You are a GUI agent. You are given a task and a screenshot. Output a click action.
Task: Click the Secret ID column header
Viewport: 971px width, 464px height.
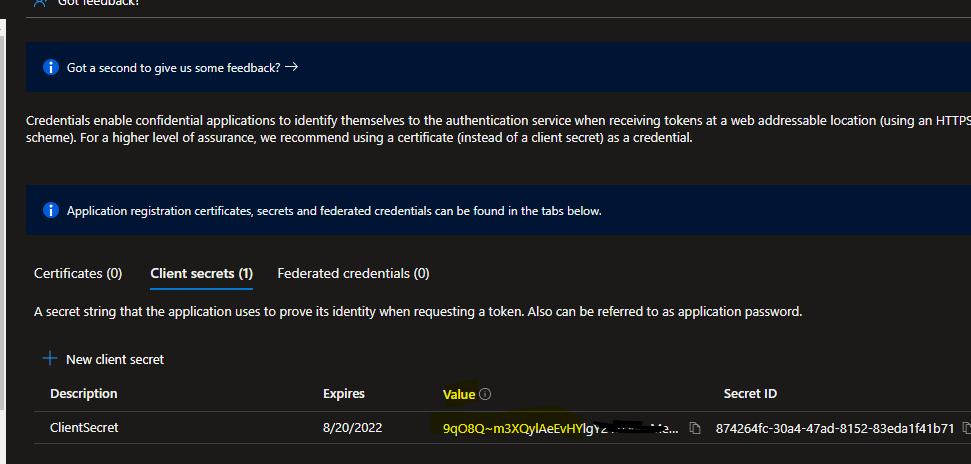tap(750, 394)
